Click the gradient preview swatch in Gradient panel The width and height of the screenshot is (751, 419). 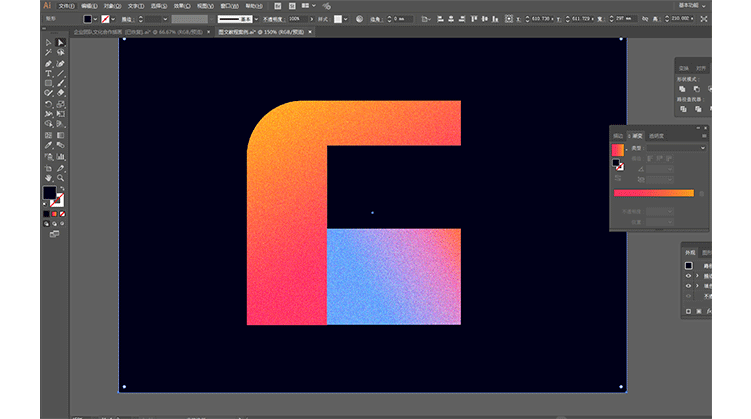[617, 149]
